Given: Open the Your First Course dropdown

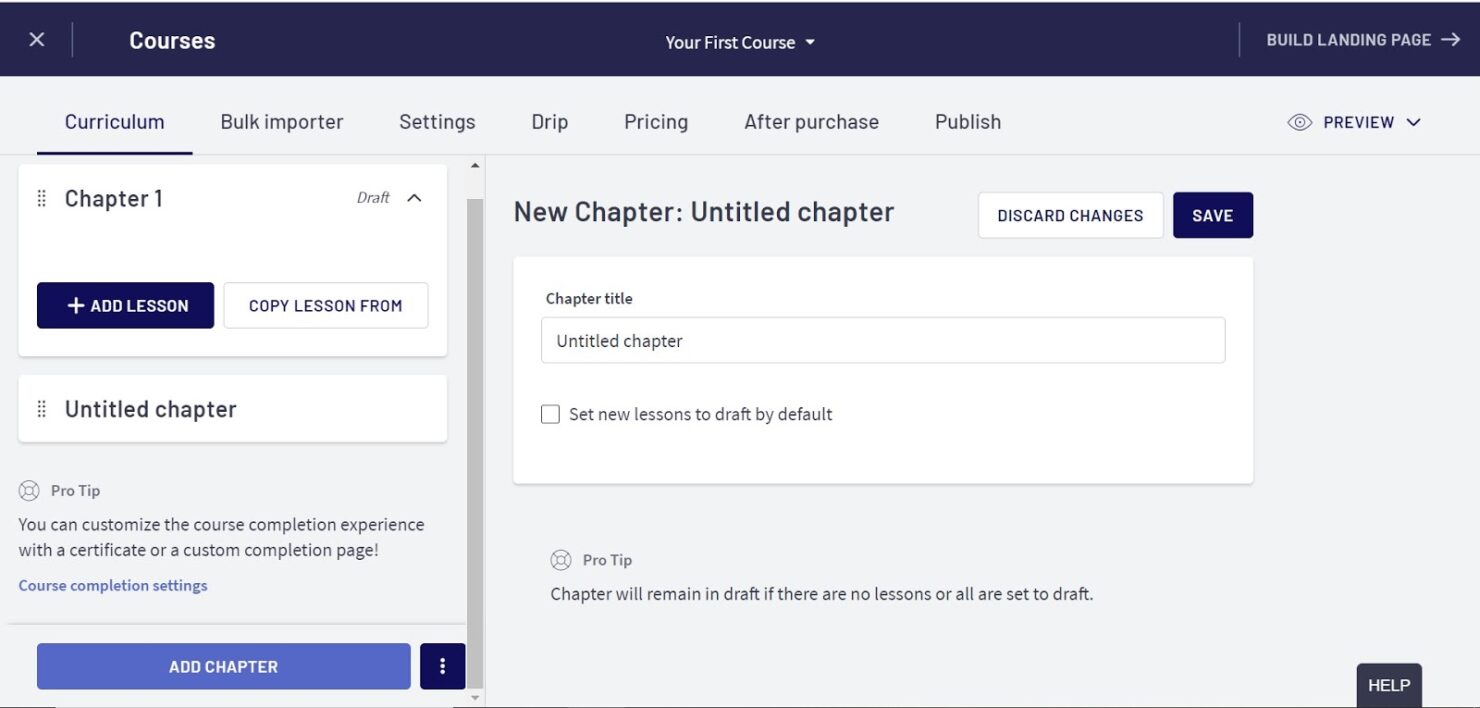Looking at the screenshot, I should click(x=740, y=42).
